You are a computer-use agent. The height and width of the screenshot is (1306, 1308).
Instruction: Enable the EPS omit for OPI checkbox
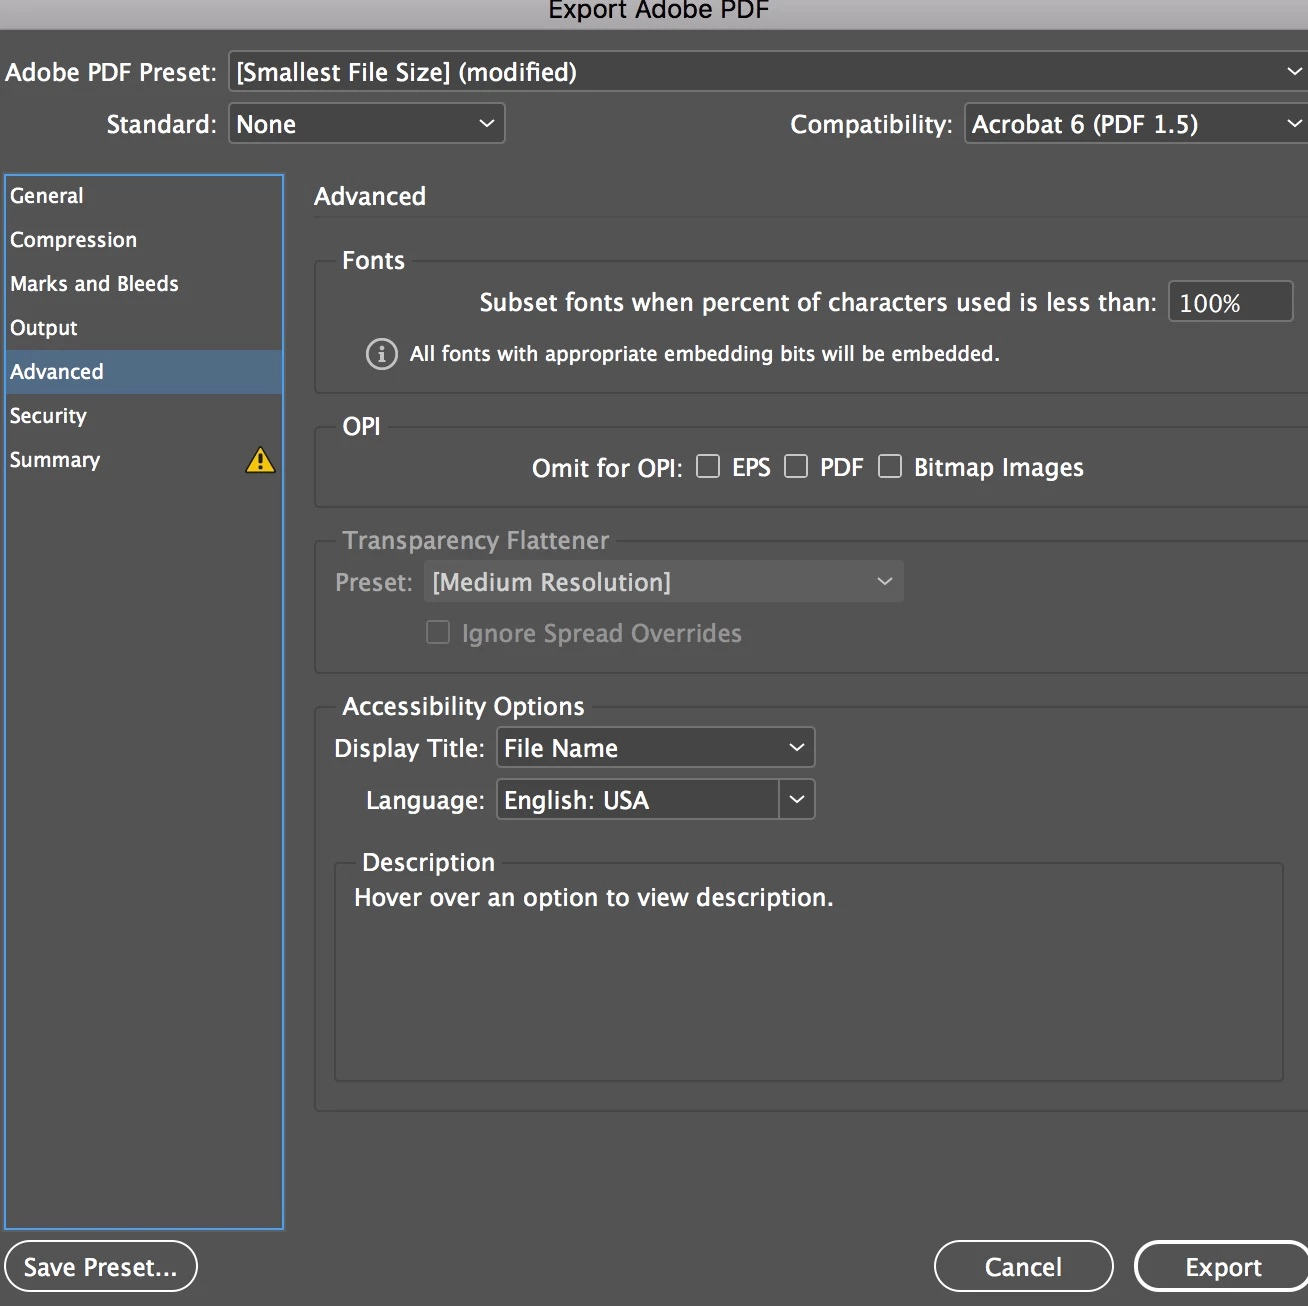(708, 467)
